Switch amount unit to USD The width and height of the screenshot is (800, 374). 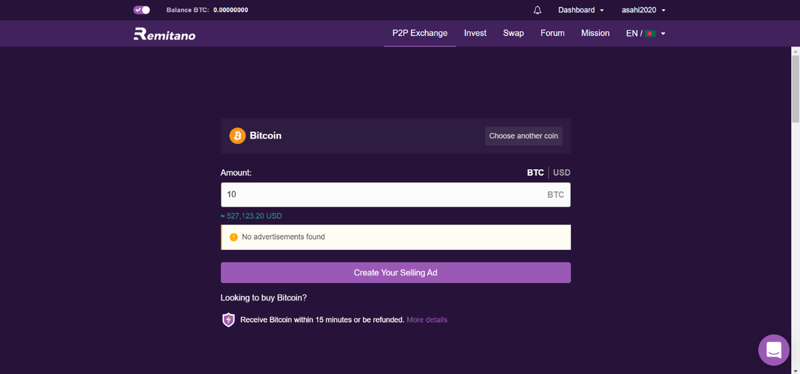pos(562,172)
